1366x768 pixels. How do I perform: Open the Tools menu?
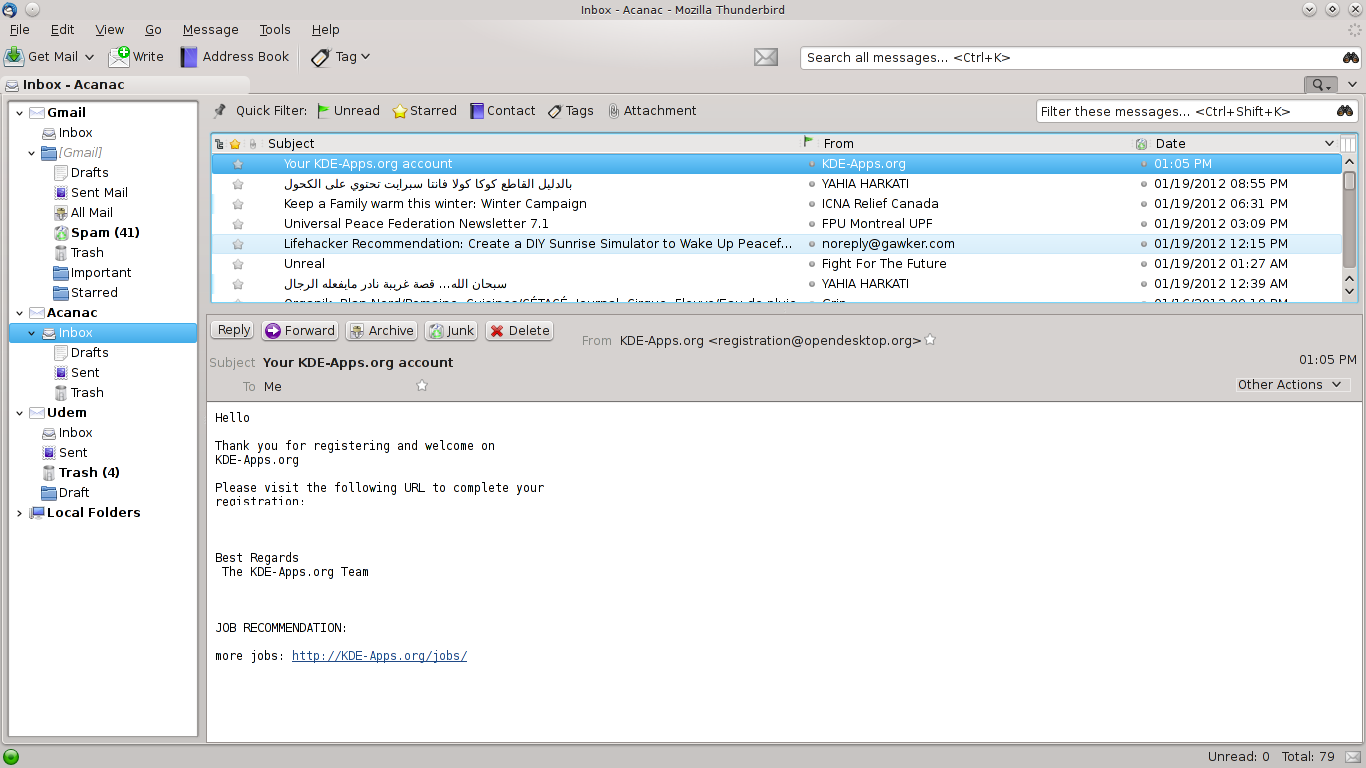275,30
